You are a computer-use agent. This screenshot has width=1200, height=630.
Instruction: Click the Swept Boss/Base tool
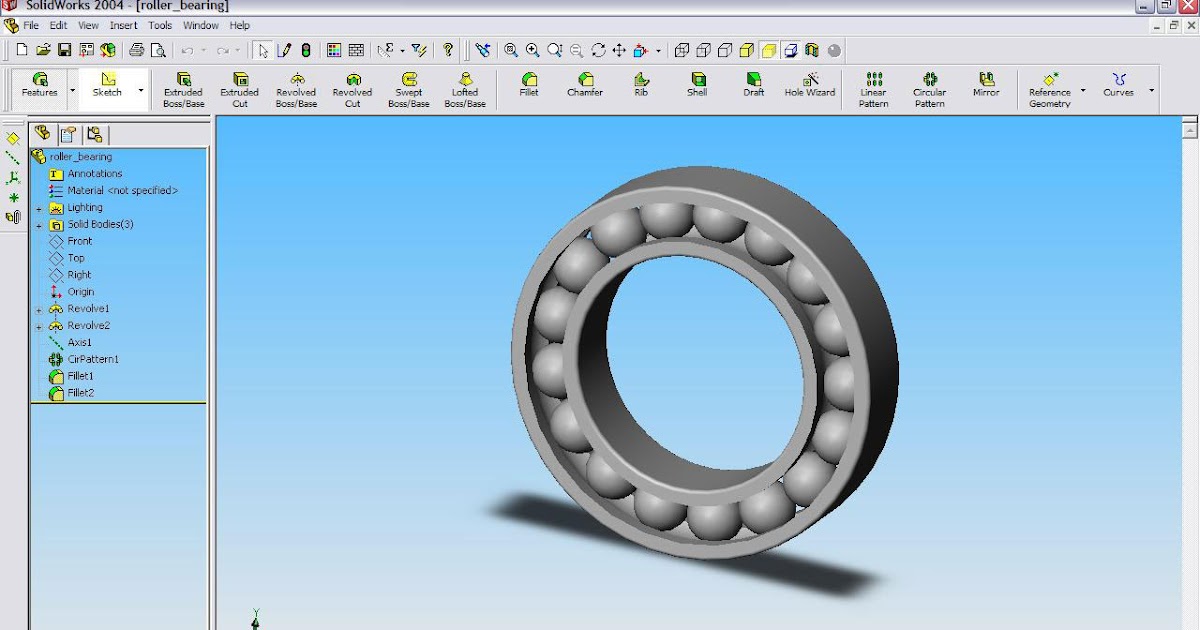click(409, 90)
